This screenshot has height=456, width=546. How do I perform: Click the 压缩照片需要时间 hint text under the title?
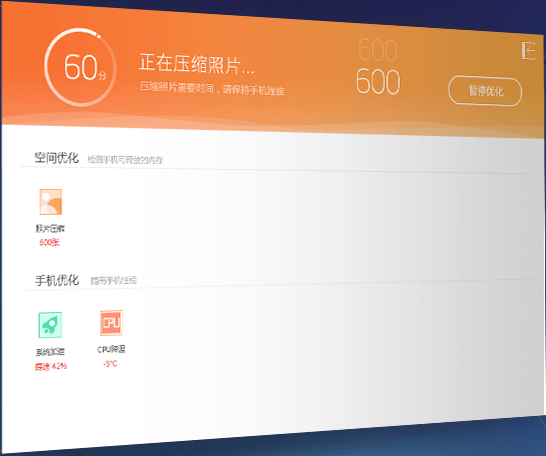pyautogui.click(x=212, y=88)
